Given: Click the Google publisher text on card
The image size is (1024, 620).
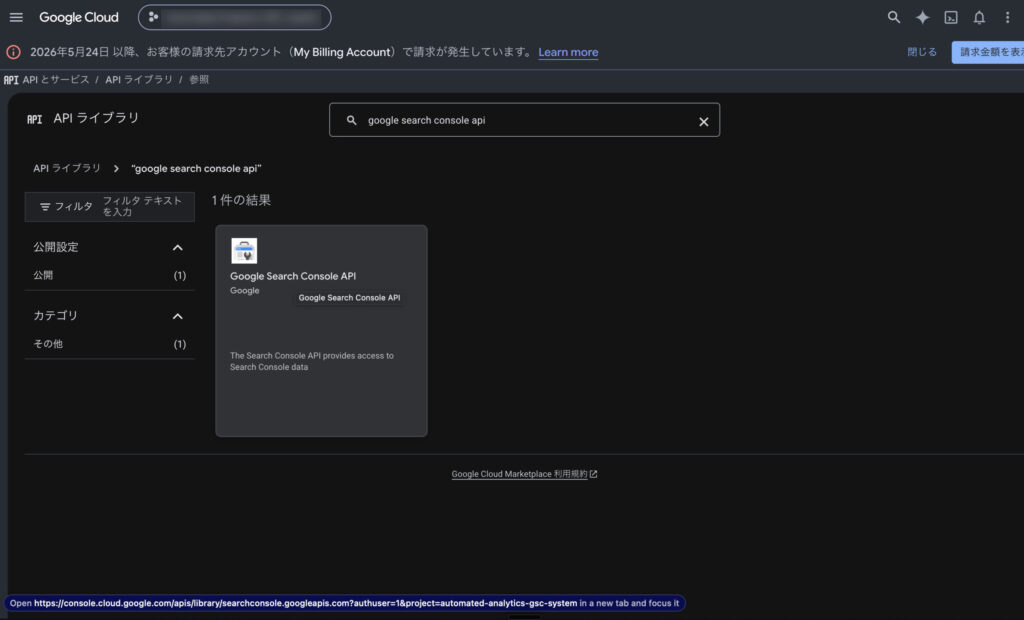Looking at the screenshot, I should pyautogui.click(x=245, y=291).
